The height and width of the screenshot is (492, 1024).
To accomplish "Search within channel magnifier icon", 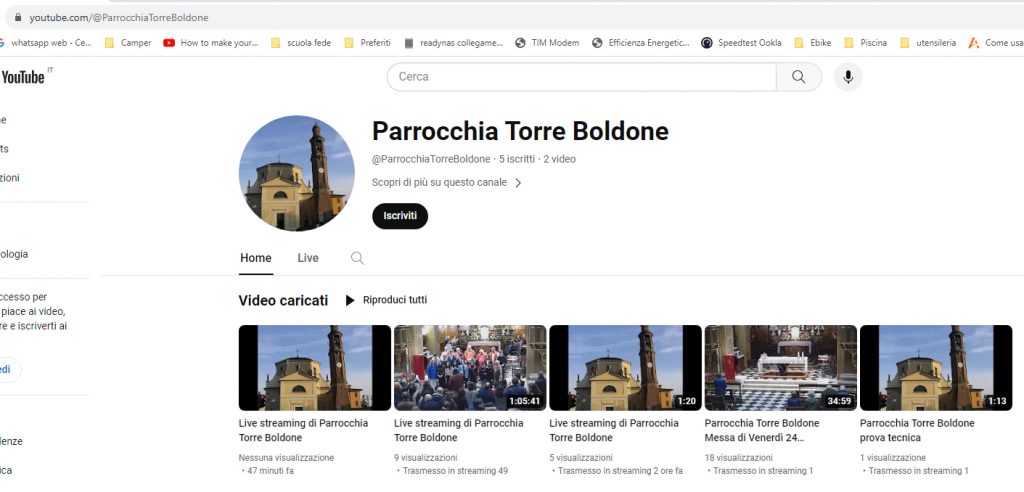I will (x=357, y=258).
